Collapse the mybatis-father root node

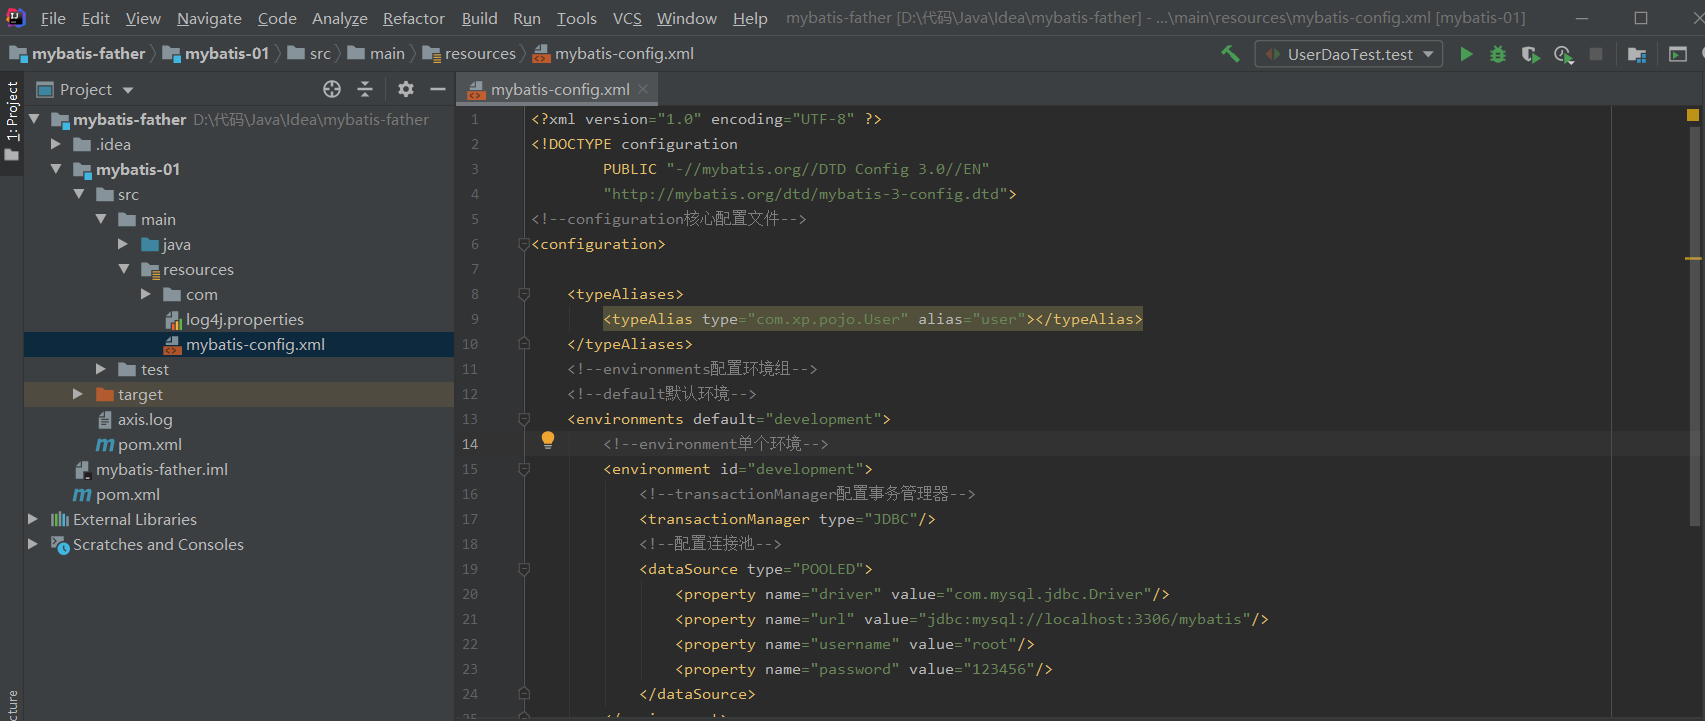tap(34, 119)
